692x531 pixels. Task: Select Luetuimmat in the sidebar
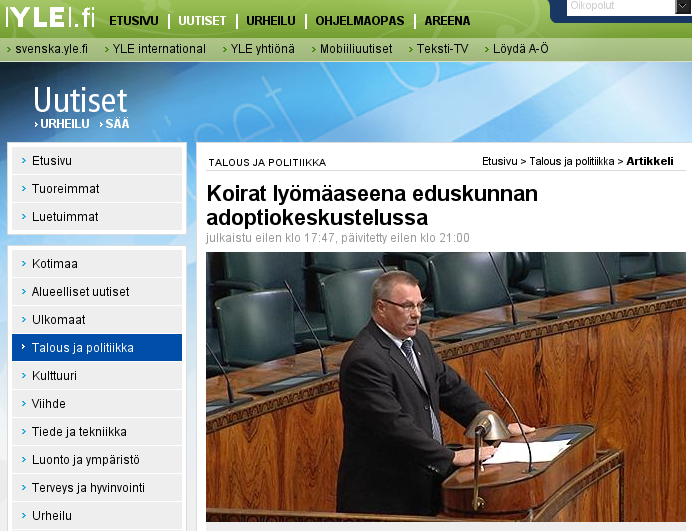65,217
